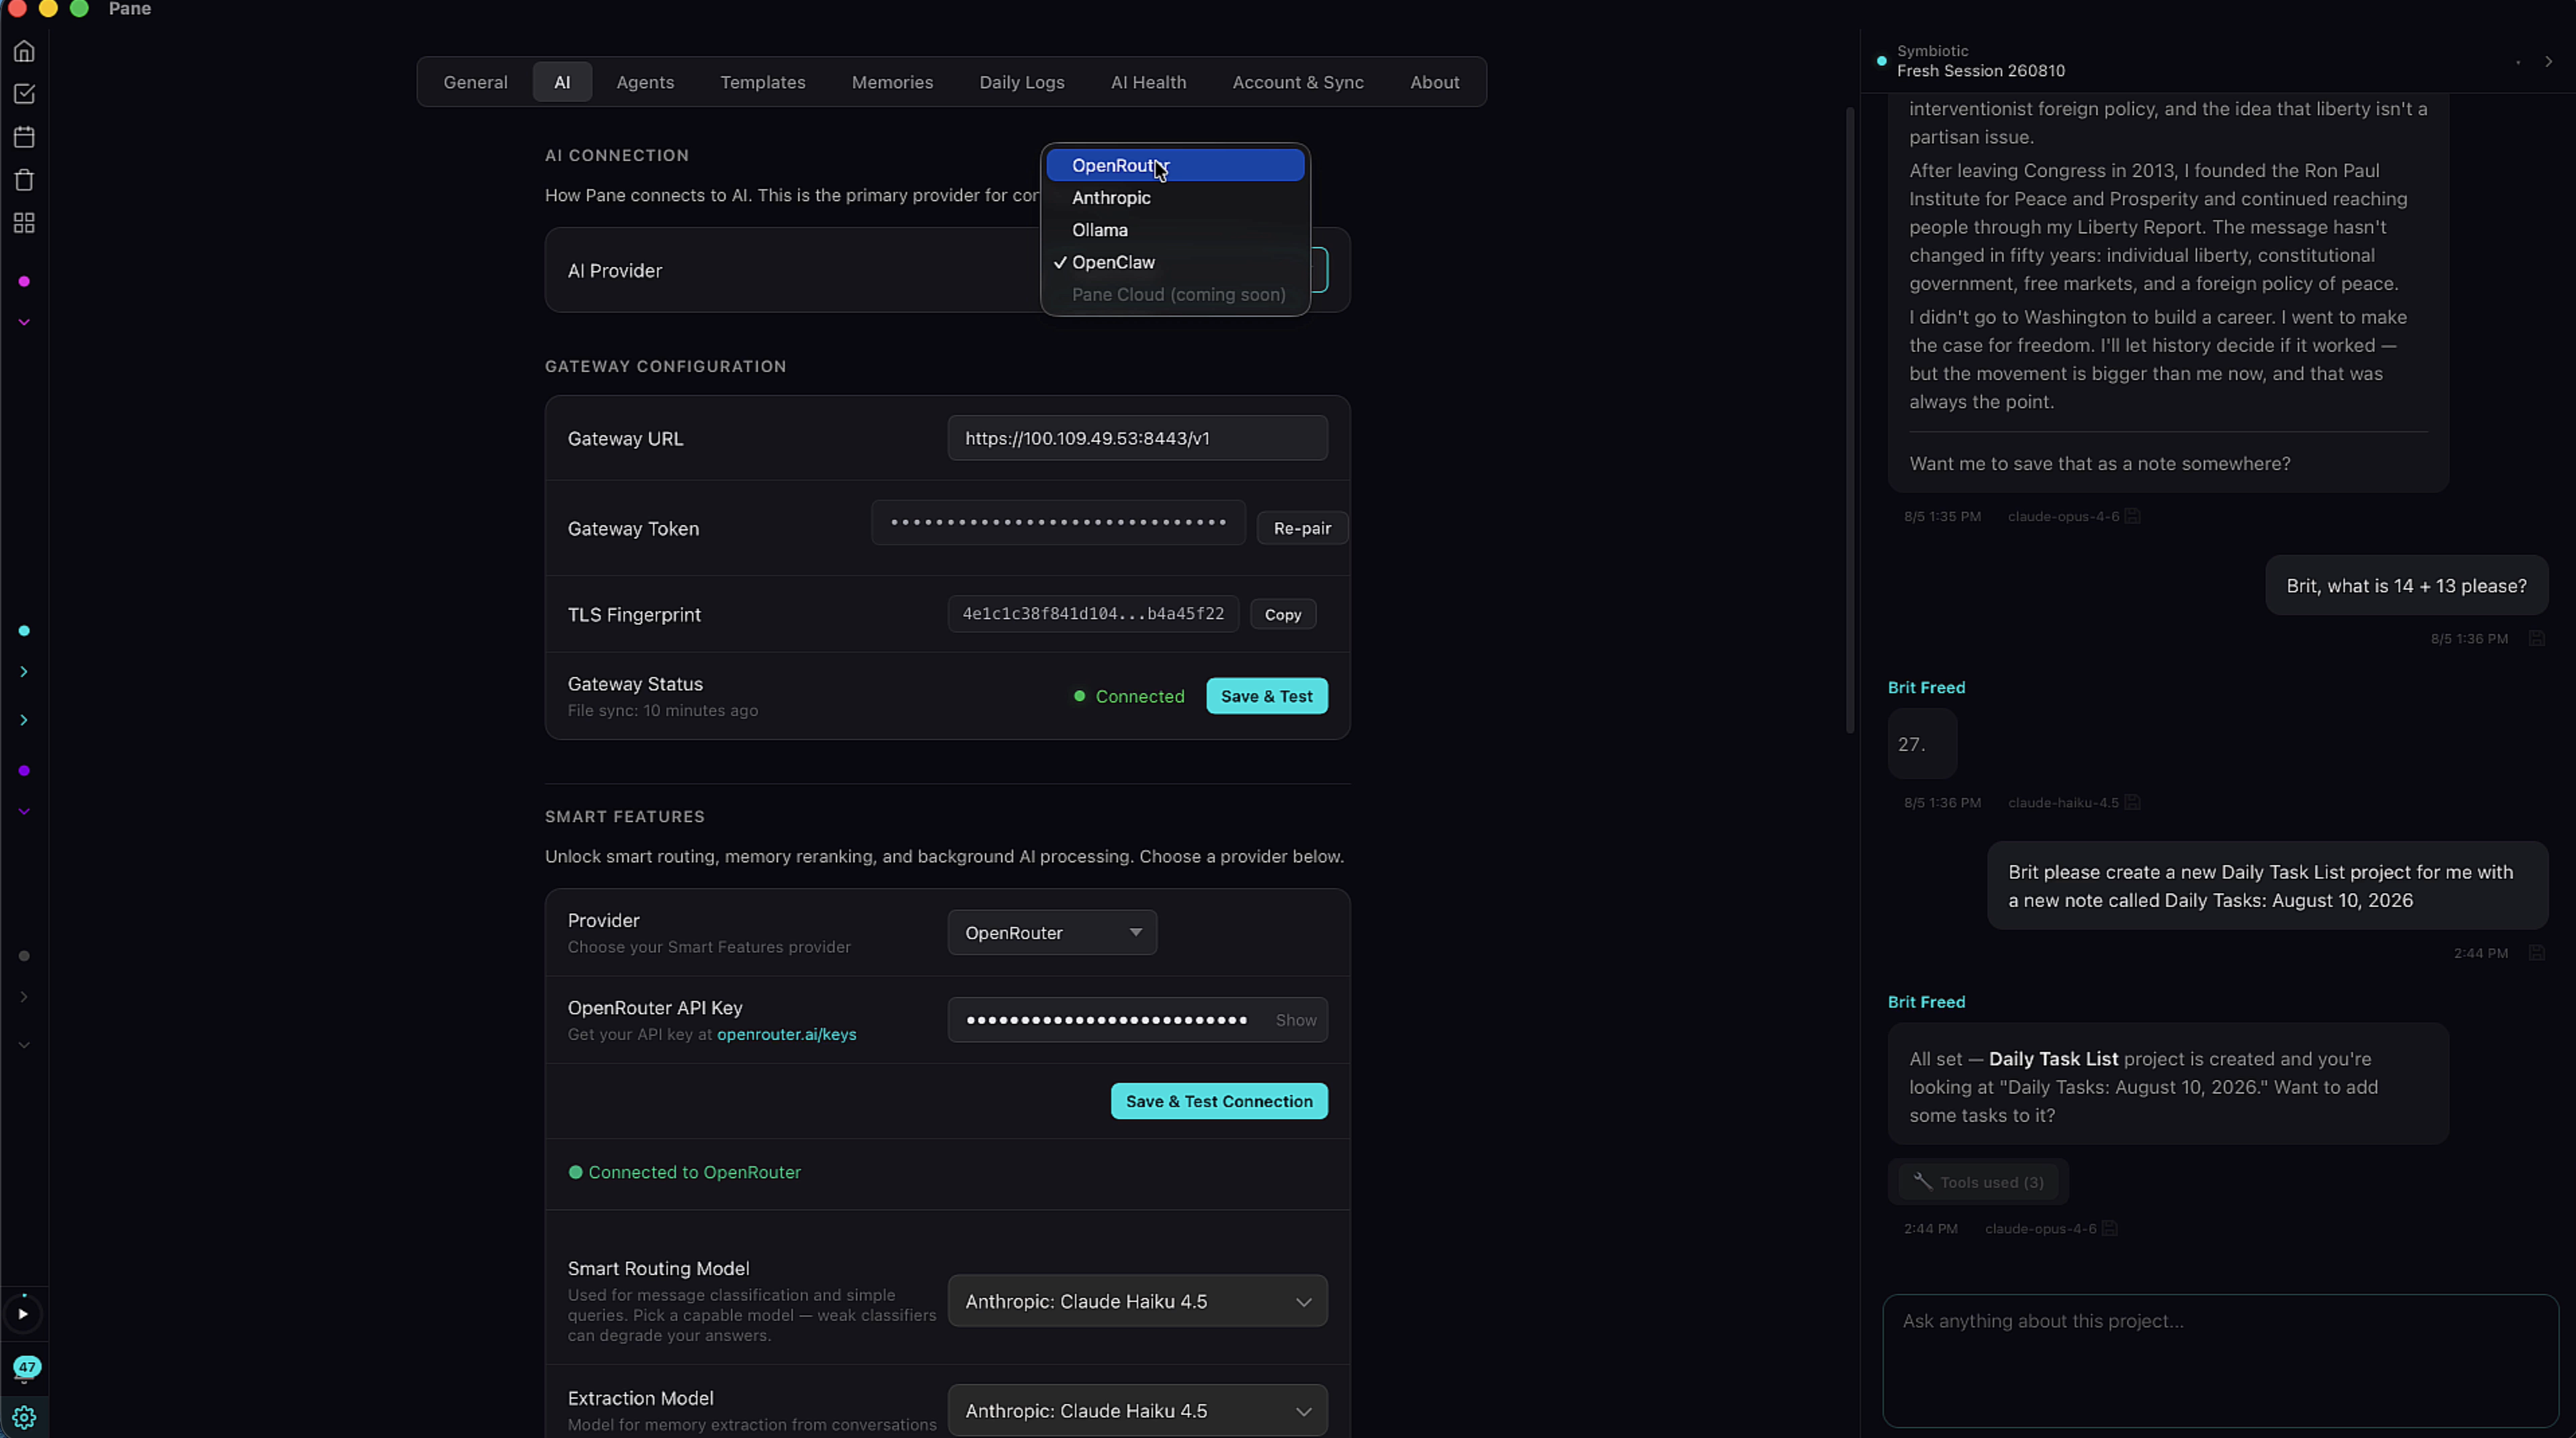Expand the gray right chevron in sidebar

[24, 997]
